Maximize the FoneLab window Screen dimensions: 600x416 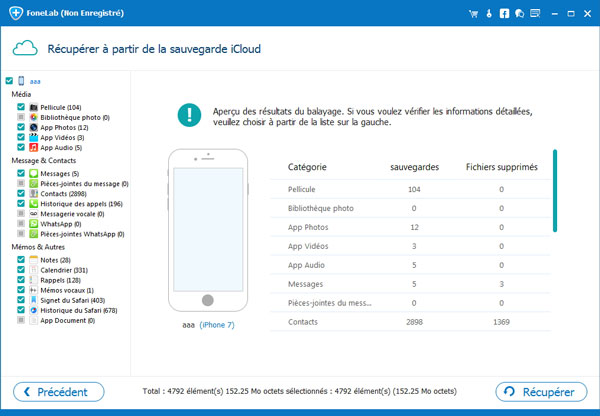[571, 14]
